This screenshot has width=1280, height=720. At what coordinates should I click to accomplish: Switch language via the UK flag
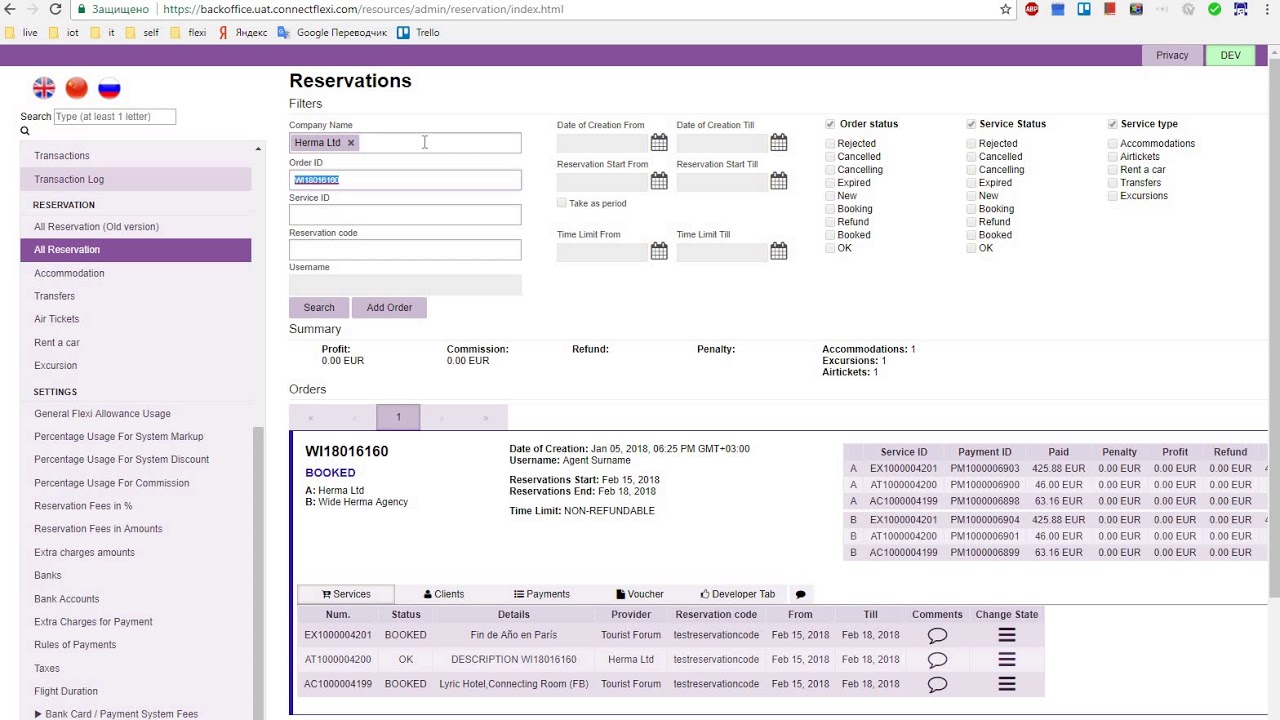point(44,88)
